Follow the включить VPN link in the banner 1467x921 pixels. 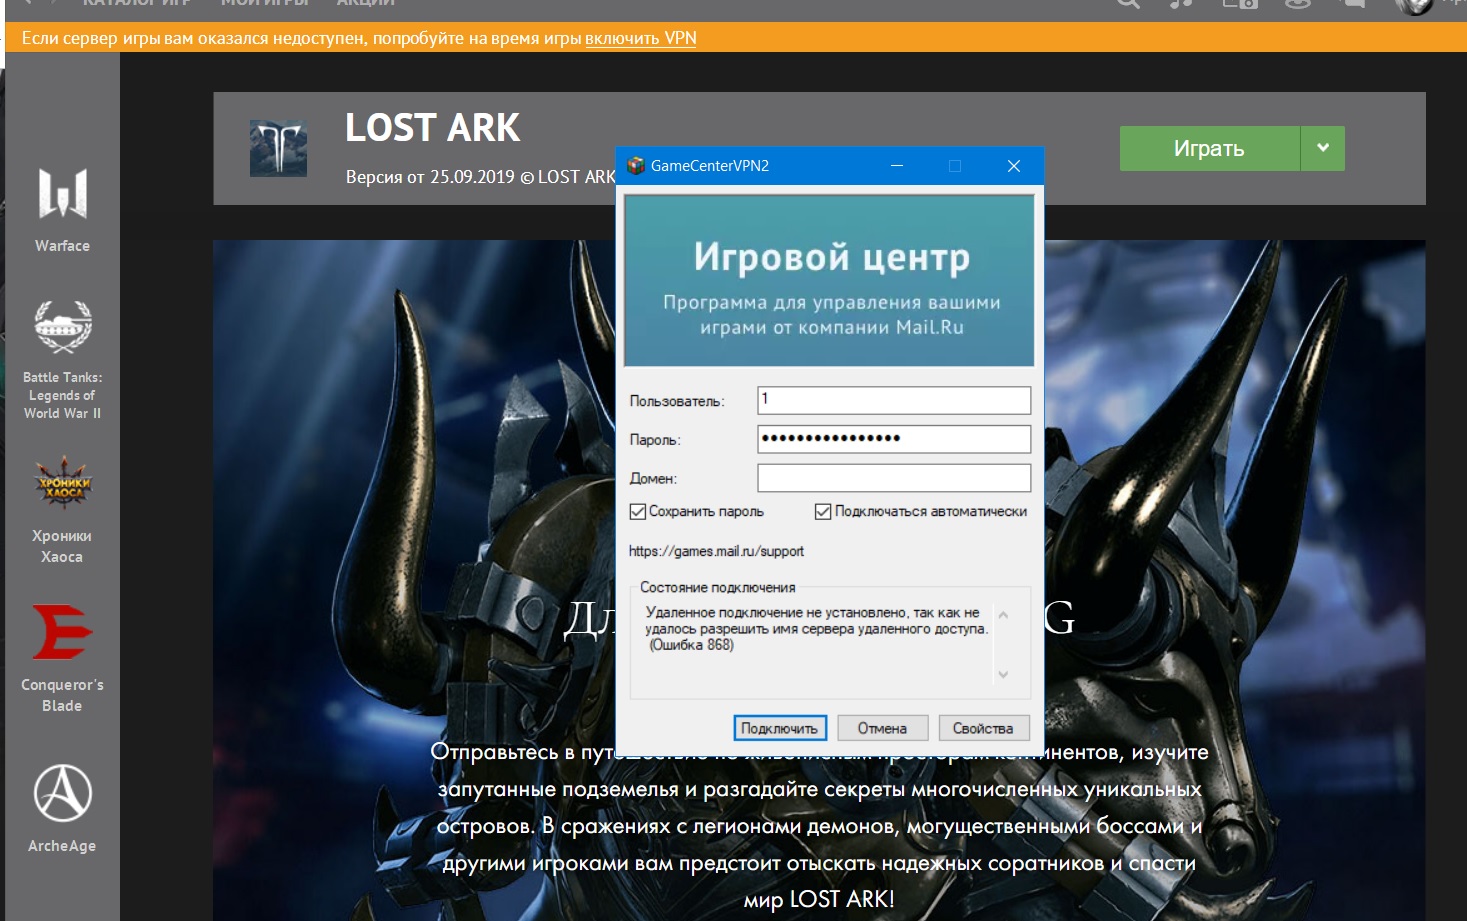[x=641, y=38]
